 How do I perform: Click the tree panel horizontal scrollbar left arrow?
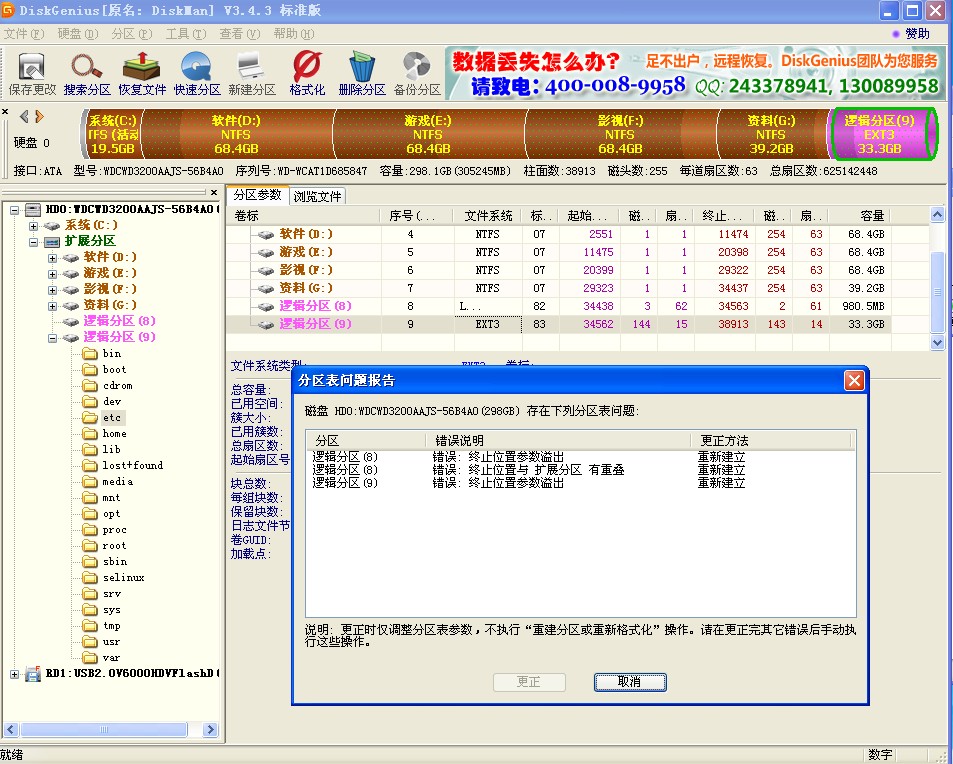tap(10, 729)
